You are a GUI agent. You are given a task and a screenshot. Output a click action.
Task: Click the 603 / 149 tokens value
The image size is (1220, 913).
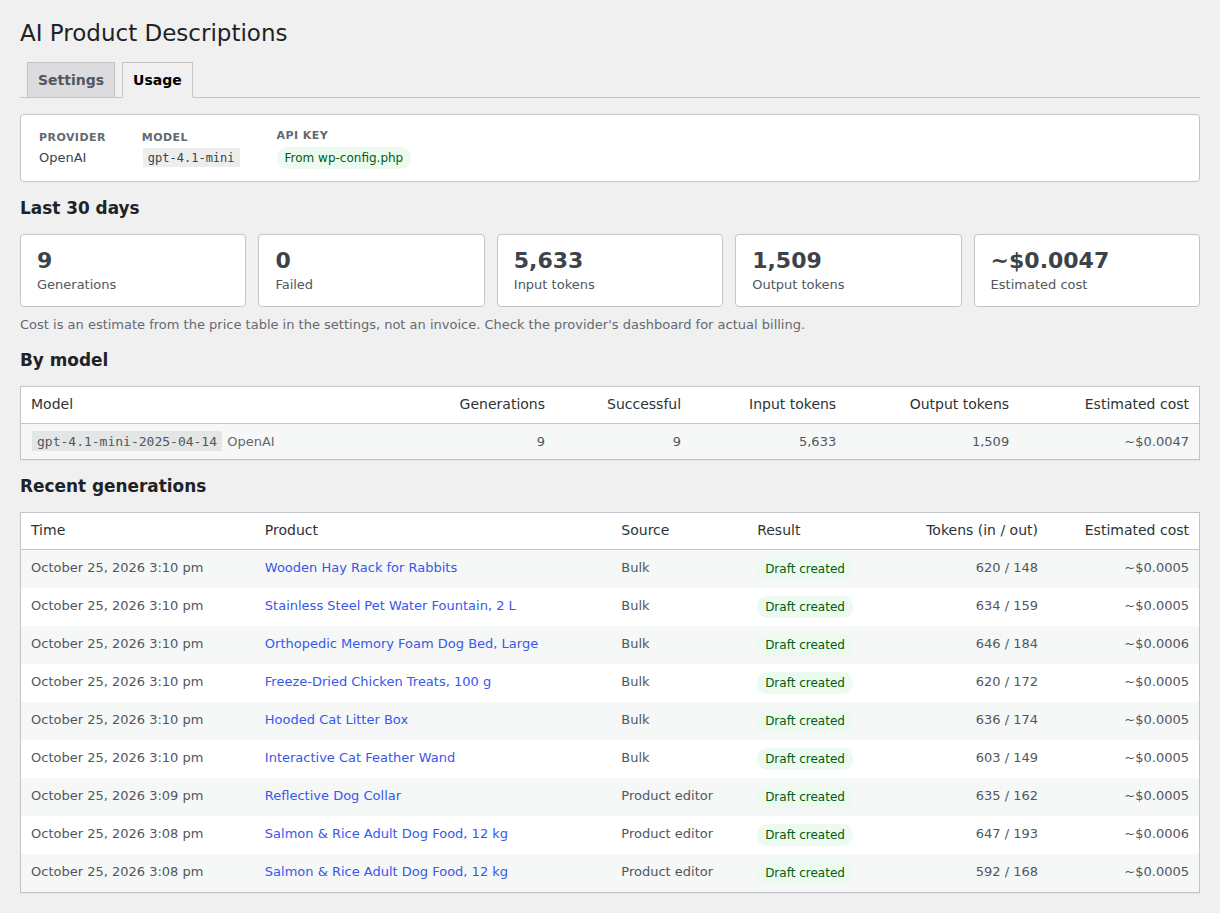(1007, 758)
